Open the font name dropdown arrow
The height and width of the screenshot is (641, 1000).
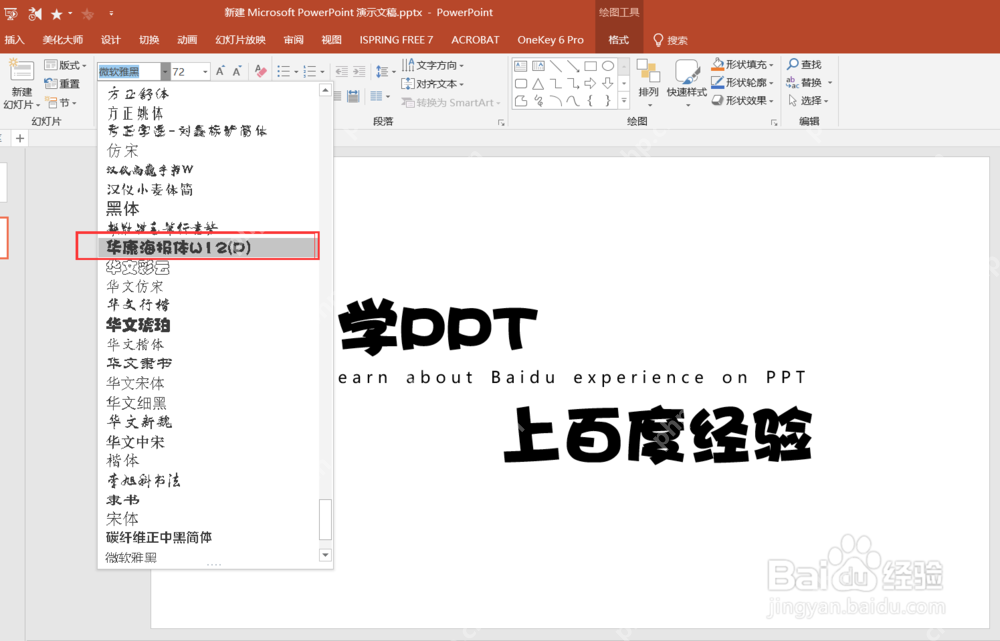pyautogui.click(x=165, y=71)
